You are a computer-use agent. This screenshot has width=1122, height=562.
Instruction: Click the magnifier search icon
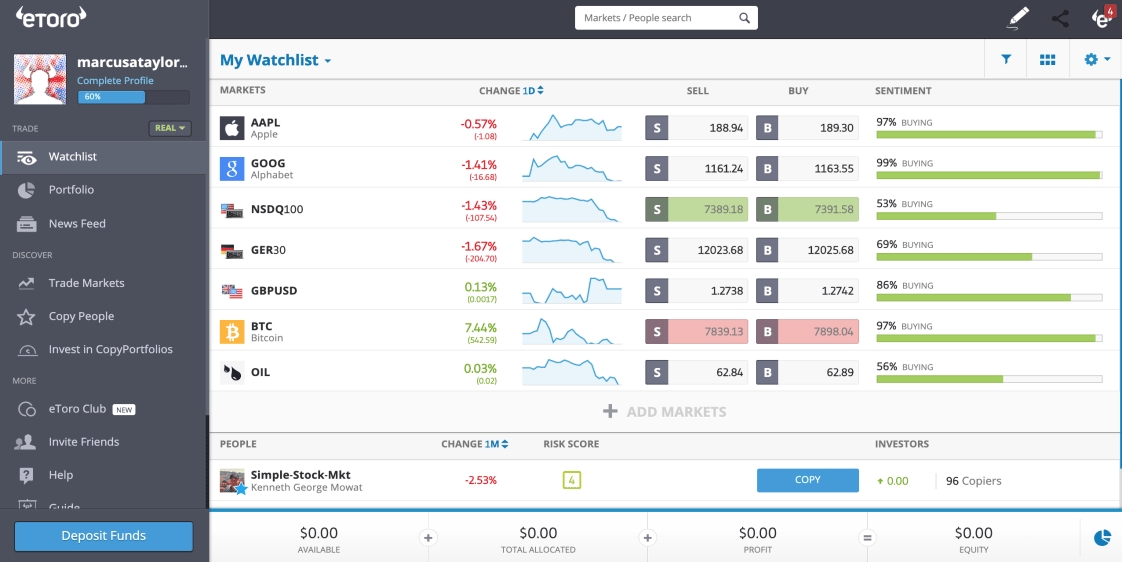pos(744,18)
